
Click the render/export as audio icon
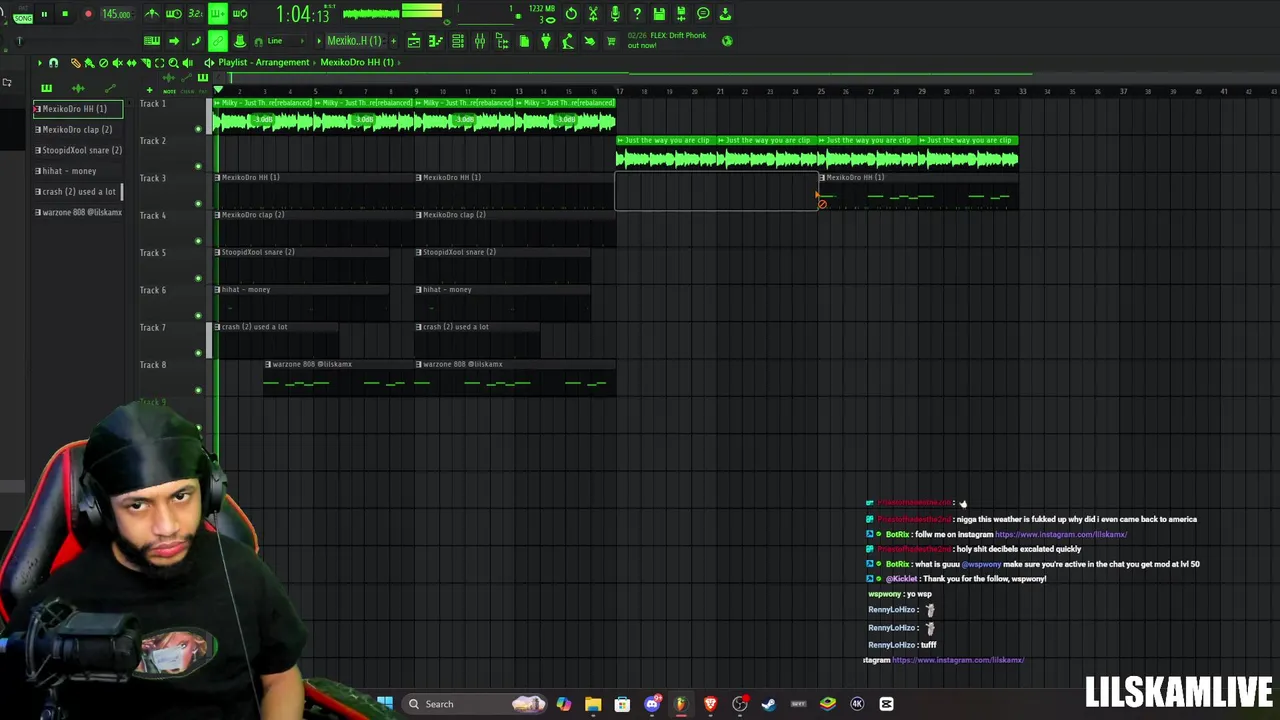pyautogui.click(x=681, y=14)
